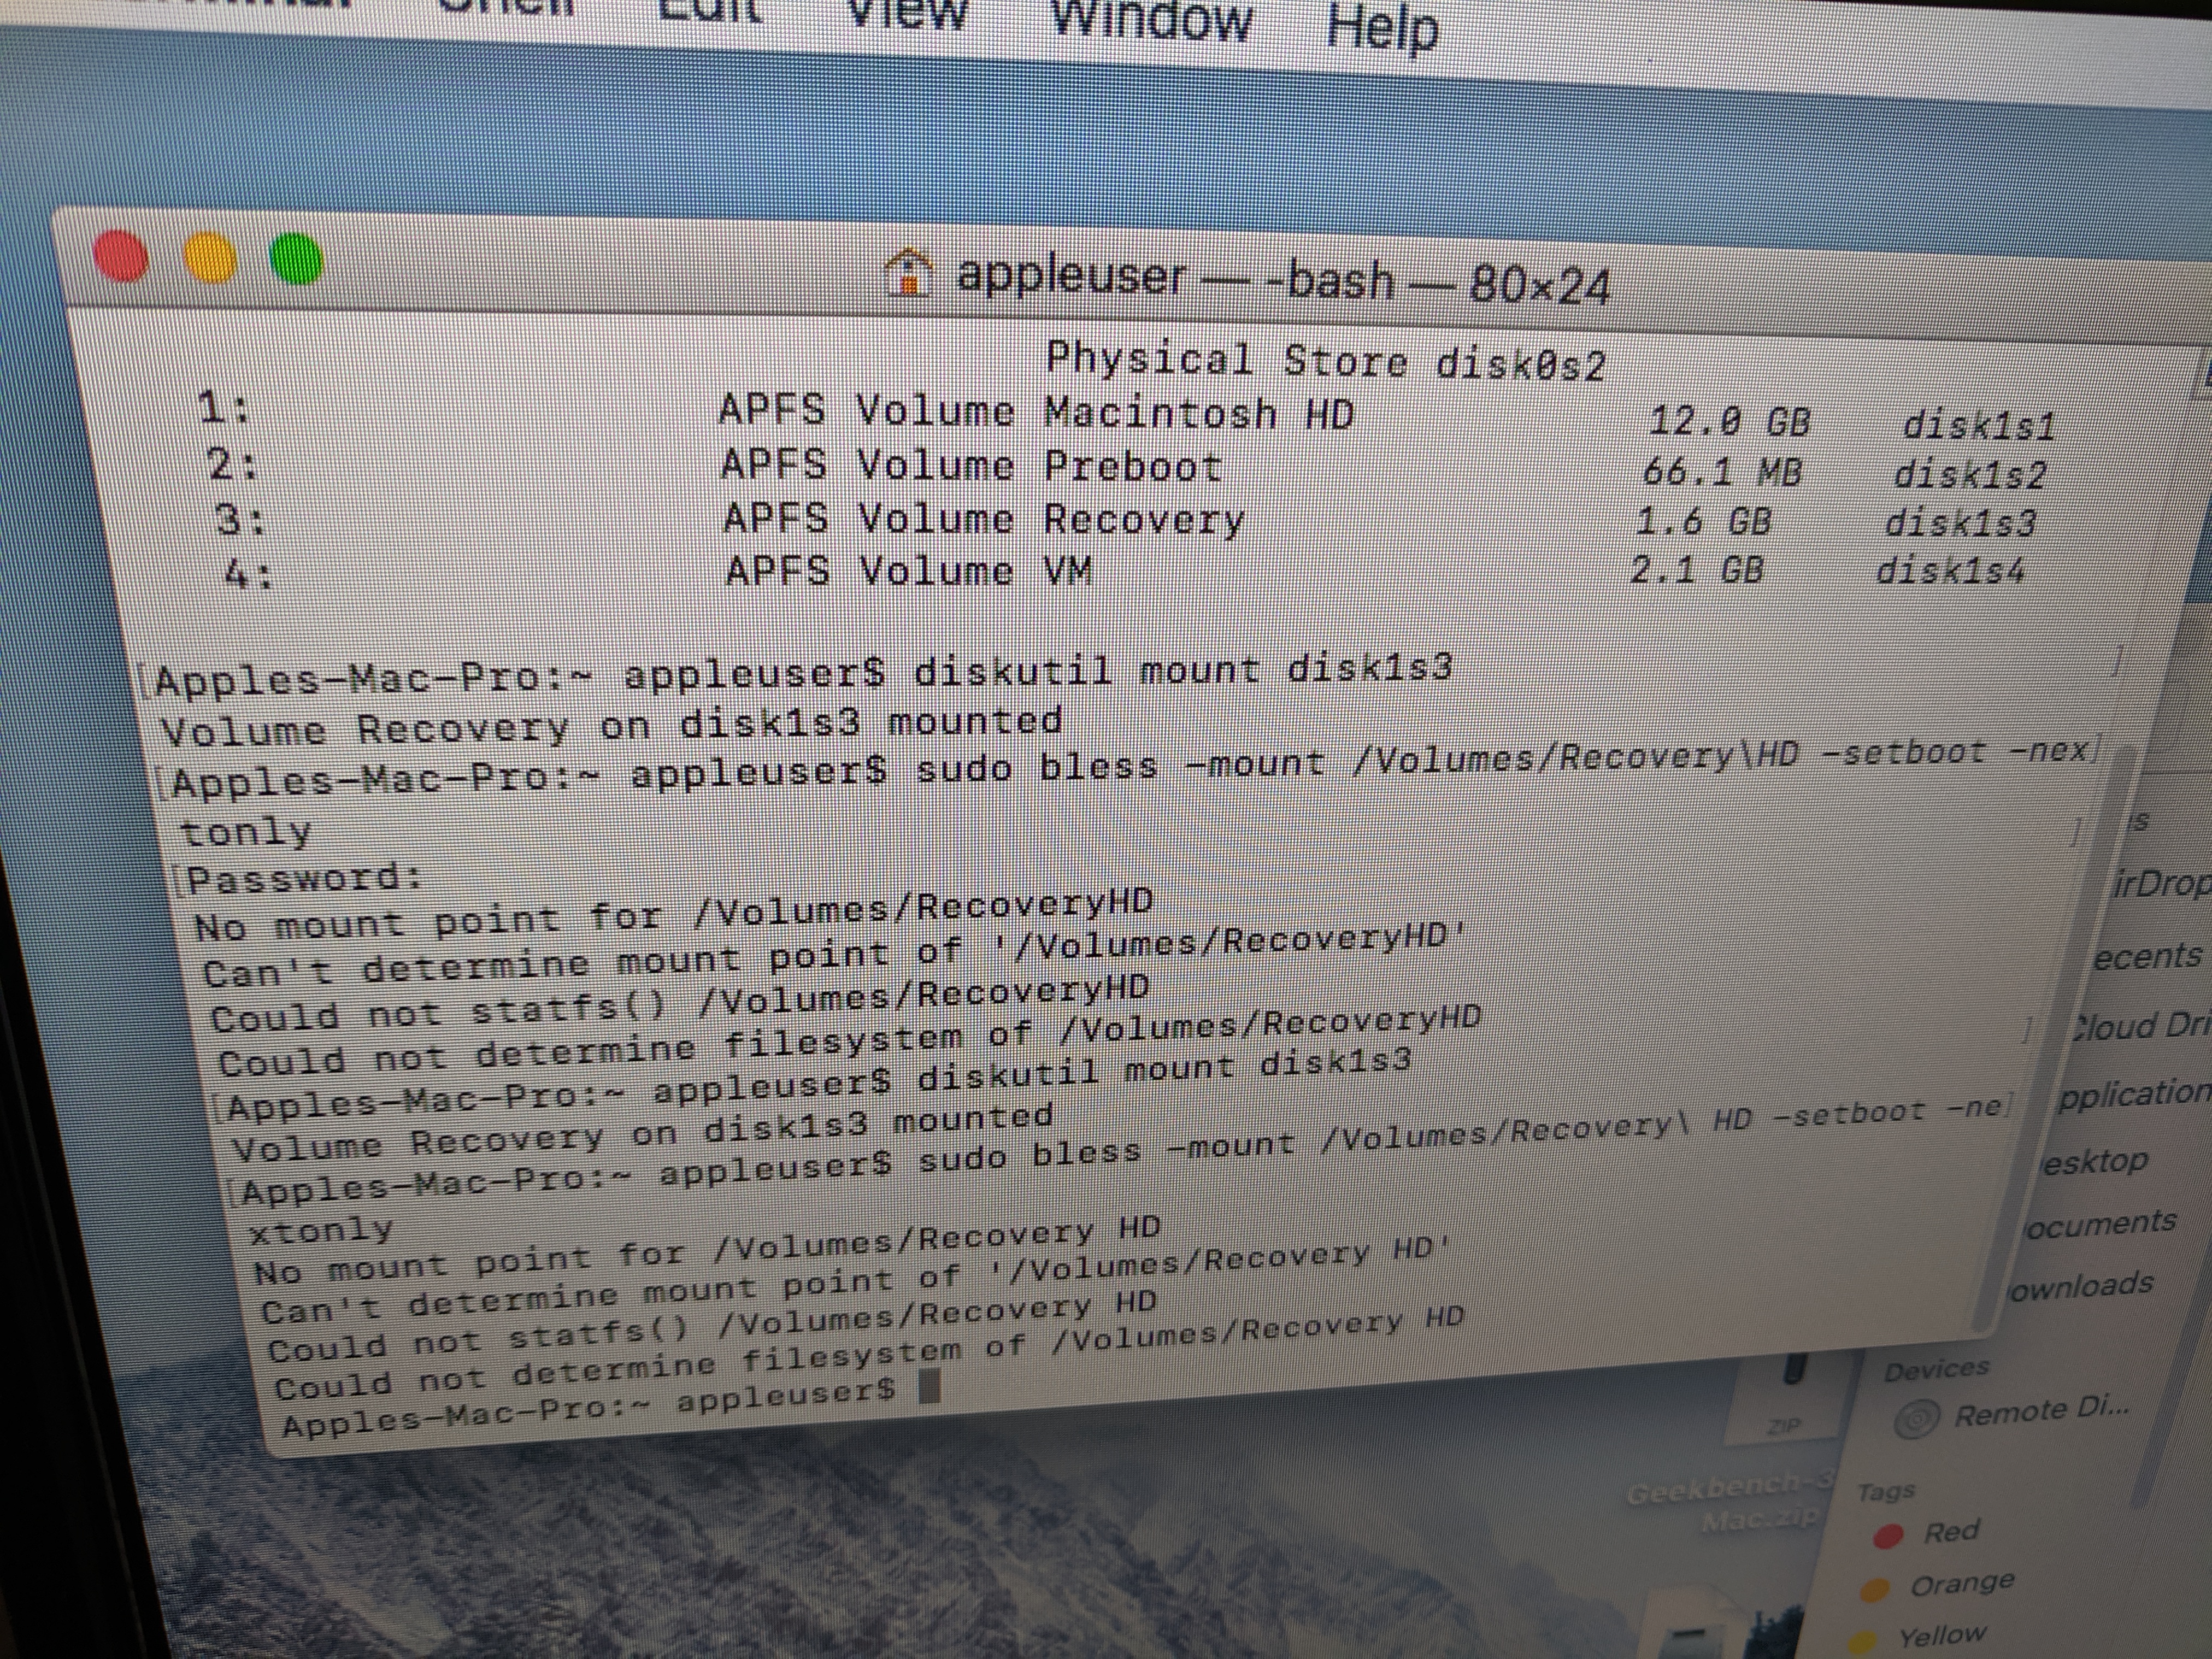Image resolution: width=2212 pixels, height=1659 pixels.
Task: Maximize Terminal window with green button
Action: 297,259
